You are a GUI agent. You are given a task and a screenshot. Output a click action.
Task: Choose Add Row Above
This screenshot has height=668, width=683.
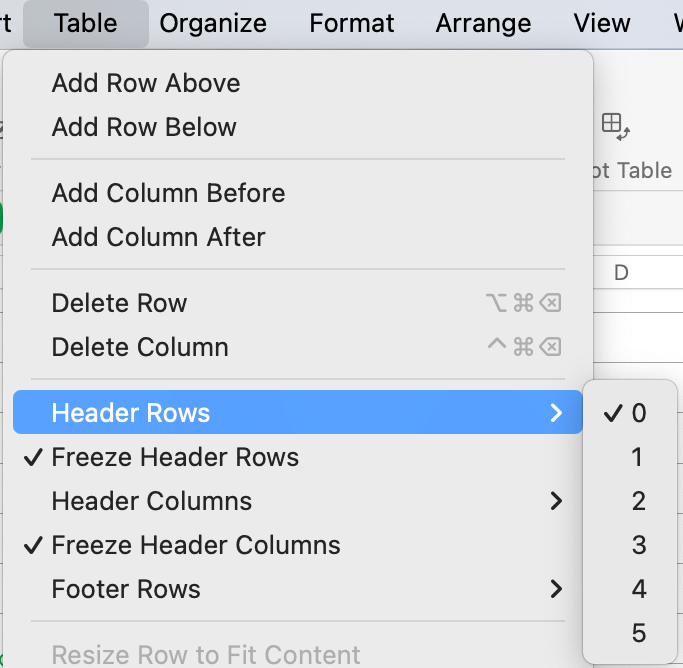coord(146,83)
